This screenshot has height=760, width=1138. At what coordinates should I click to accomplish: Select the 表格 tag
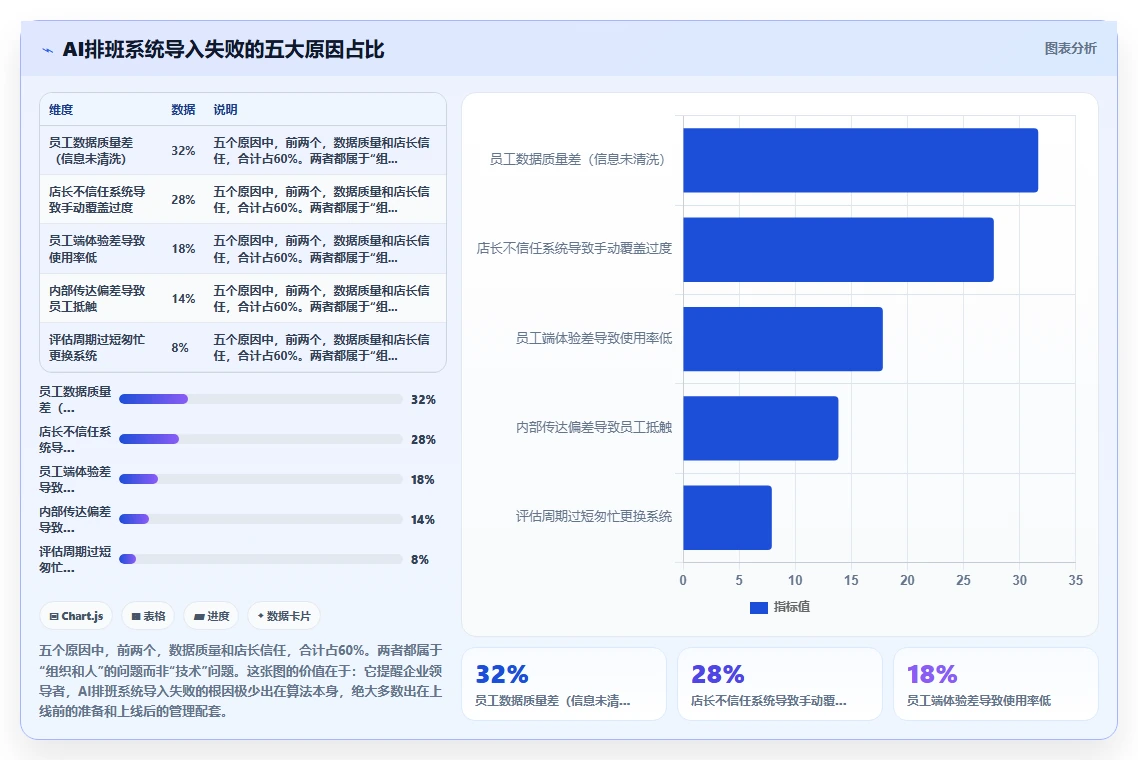tap(148, 616)
